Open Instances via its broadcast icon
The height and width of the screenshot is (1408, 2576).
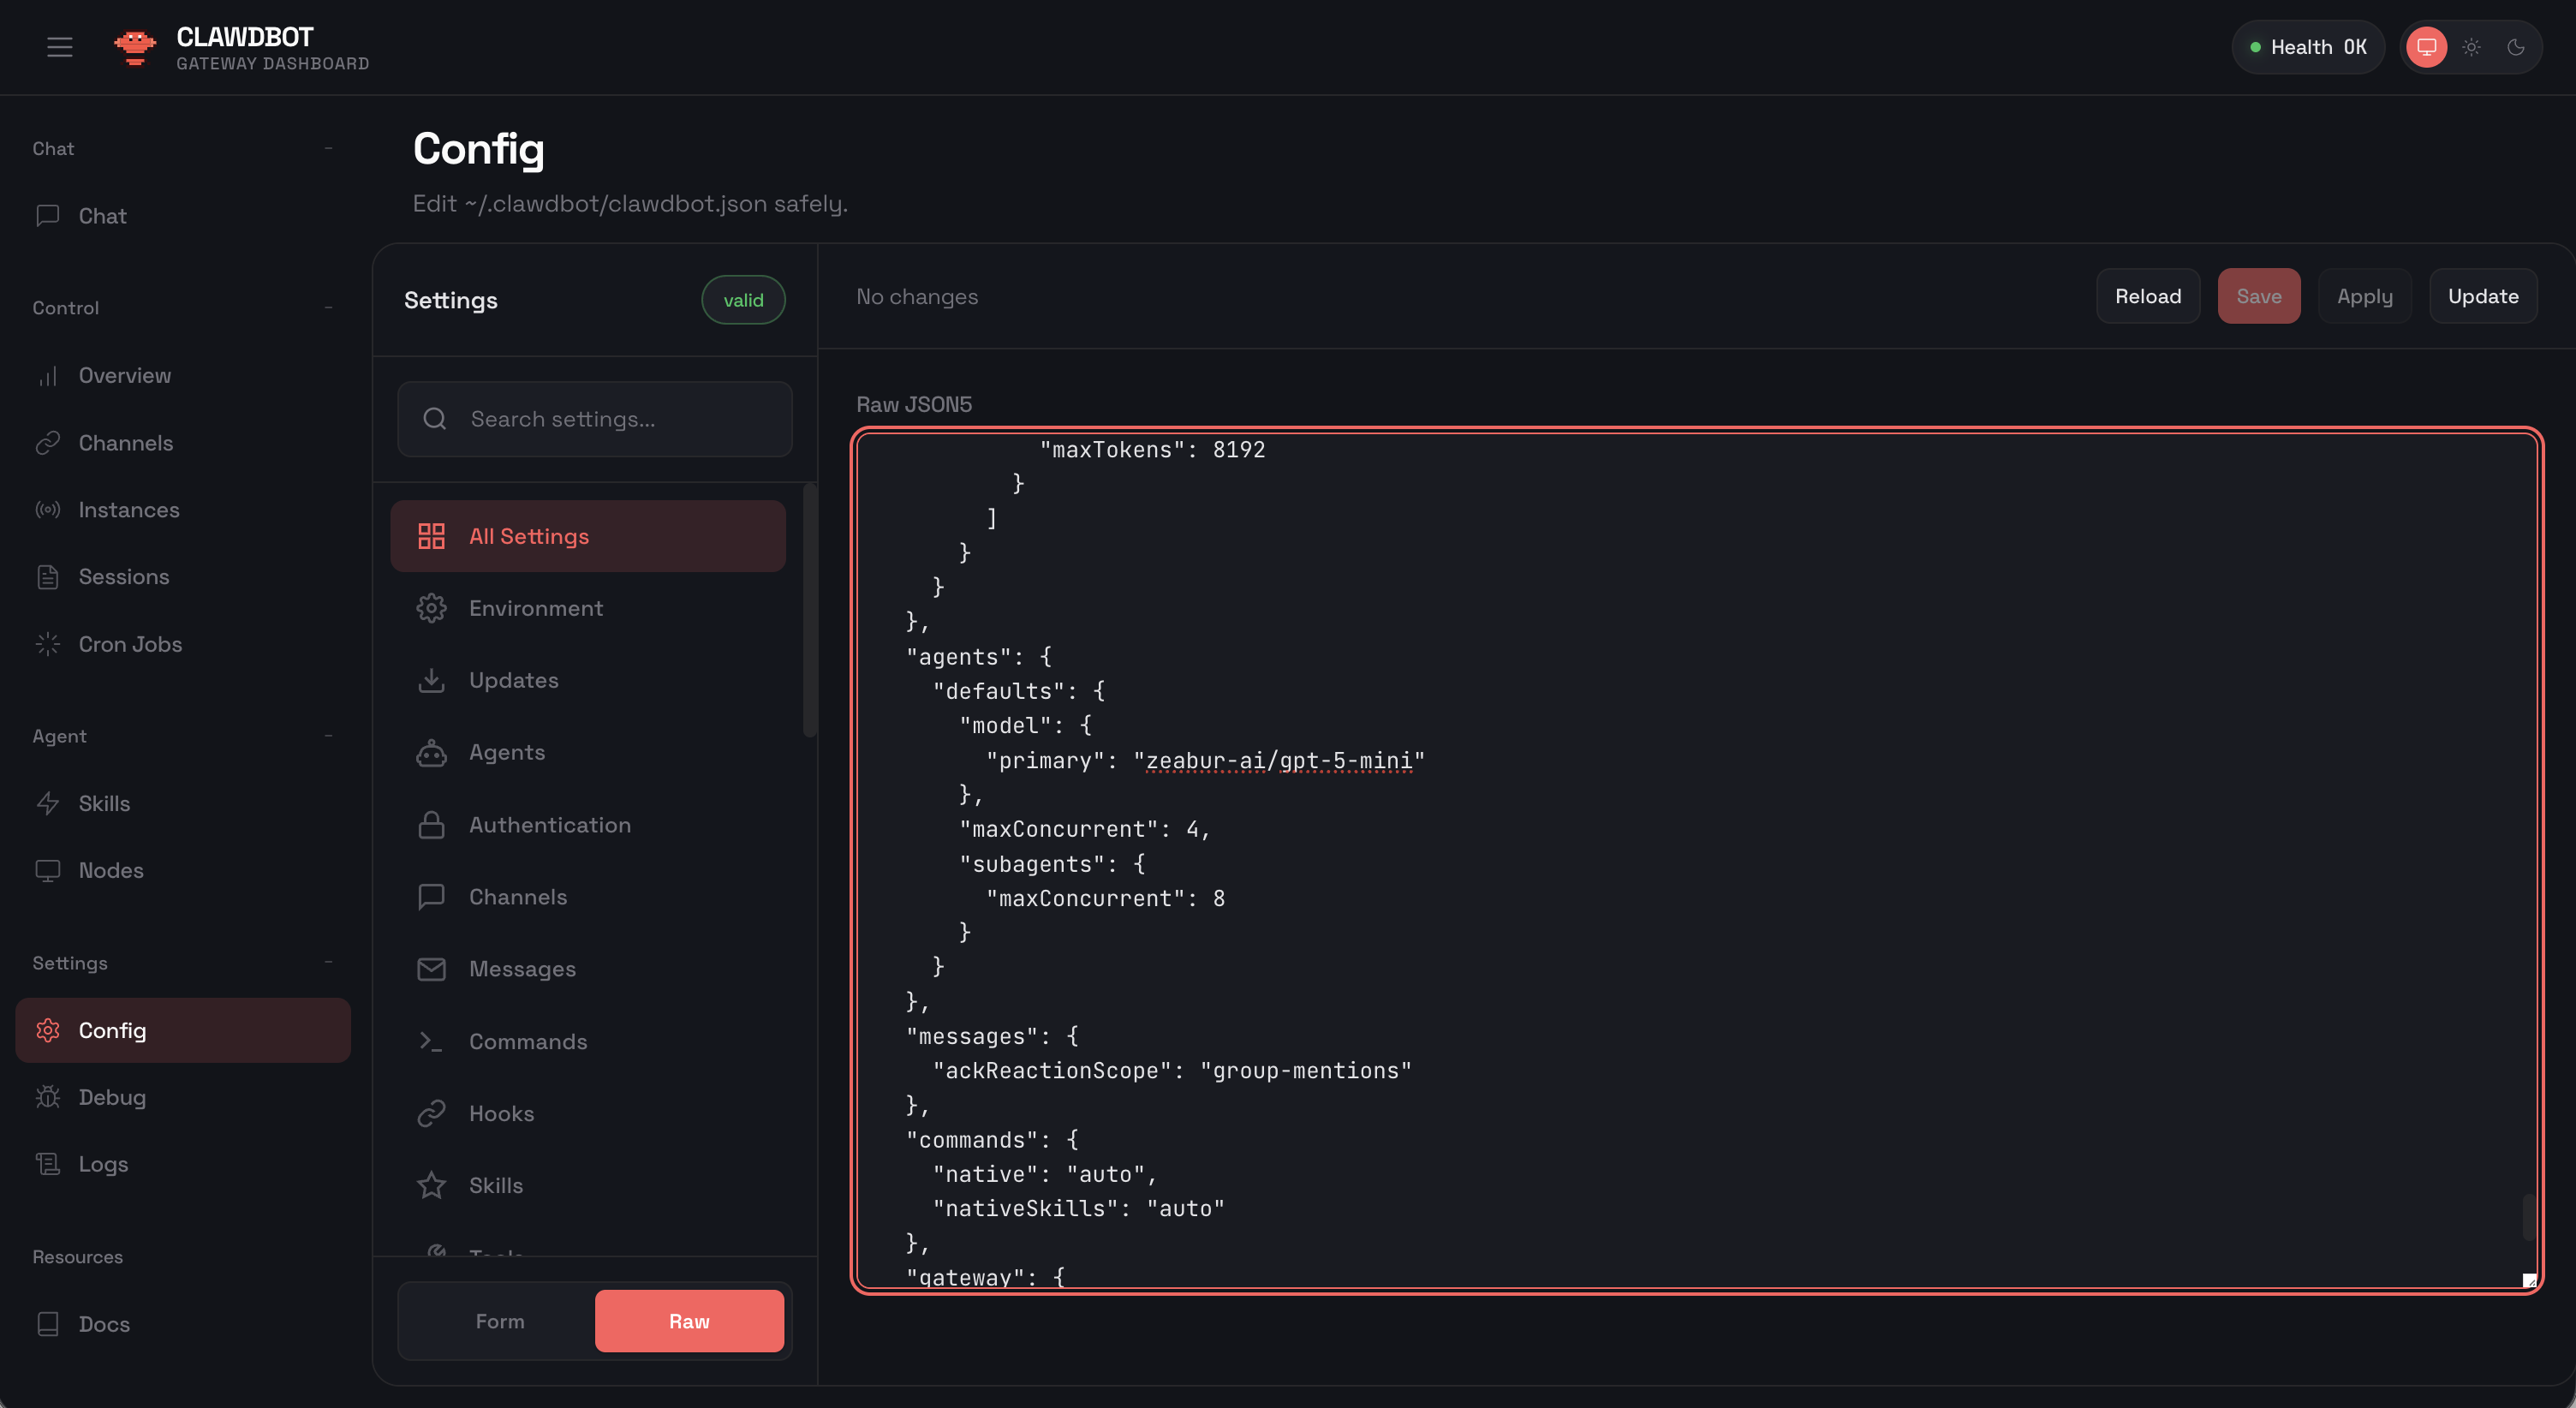tap(47, 510)
